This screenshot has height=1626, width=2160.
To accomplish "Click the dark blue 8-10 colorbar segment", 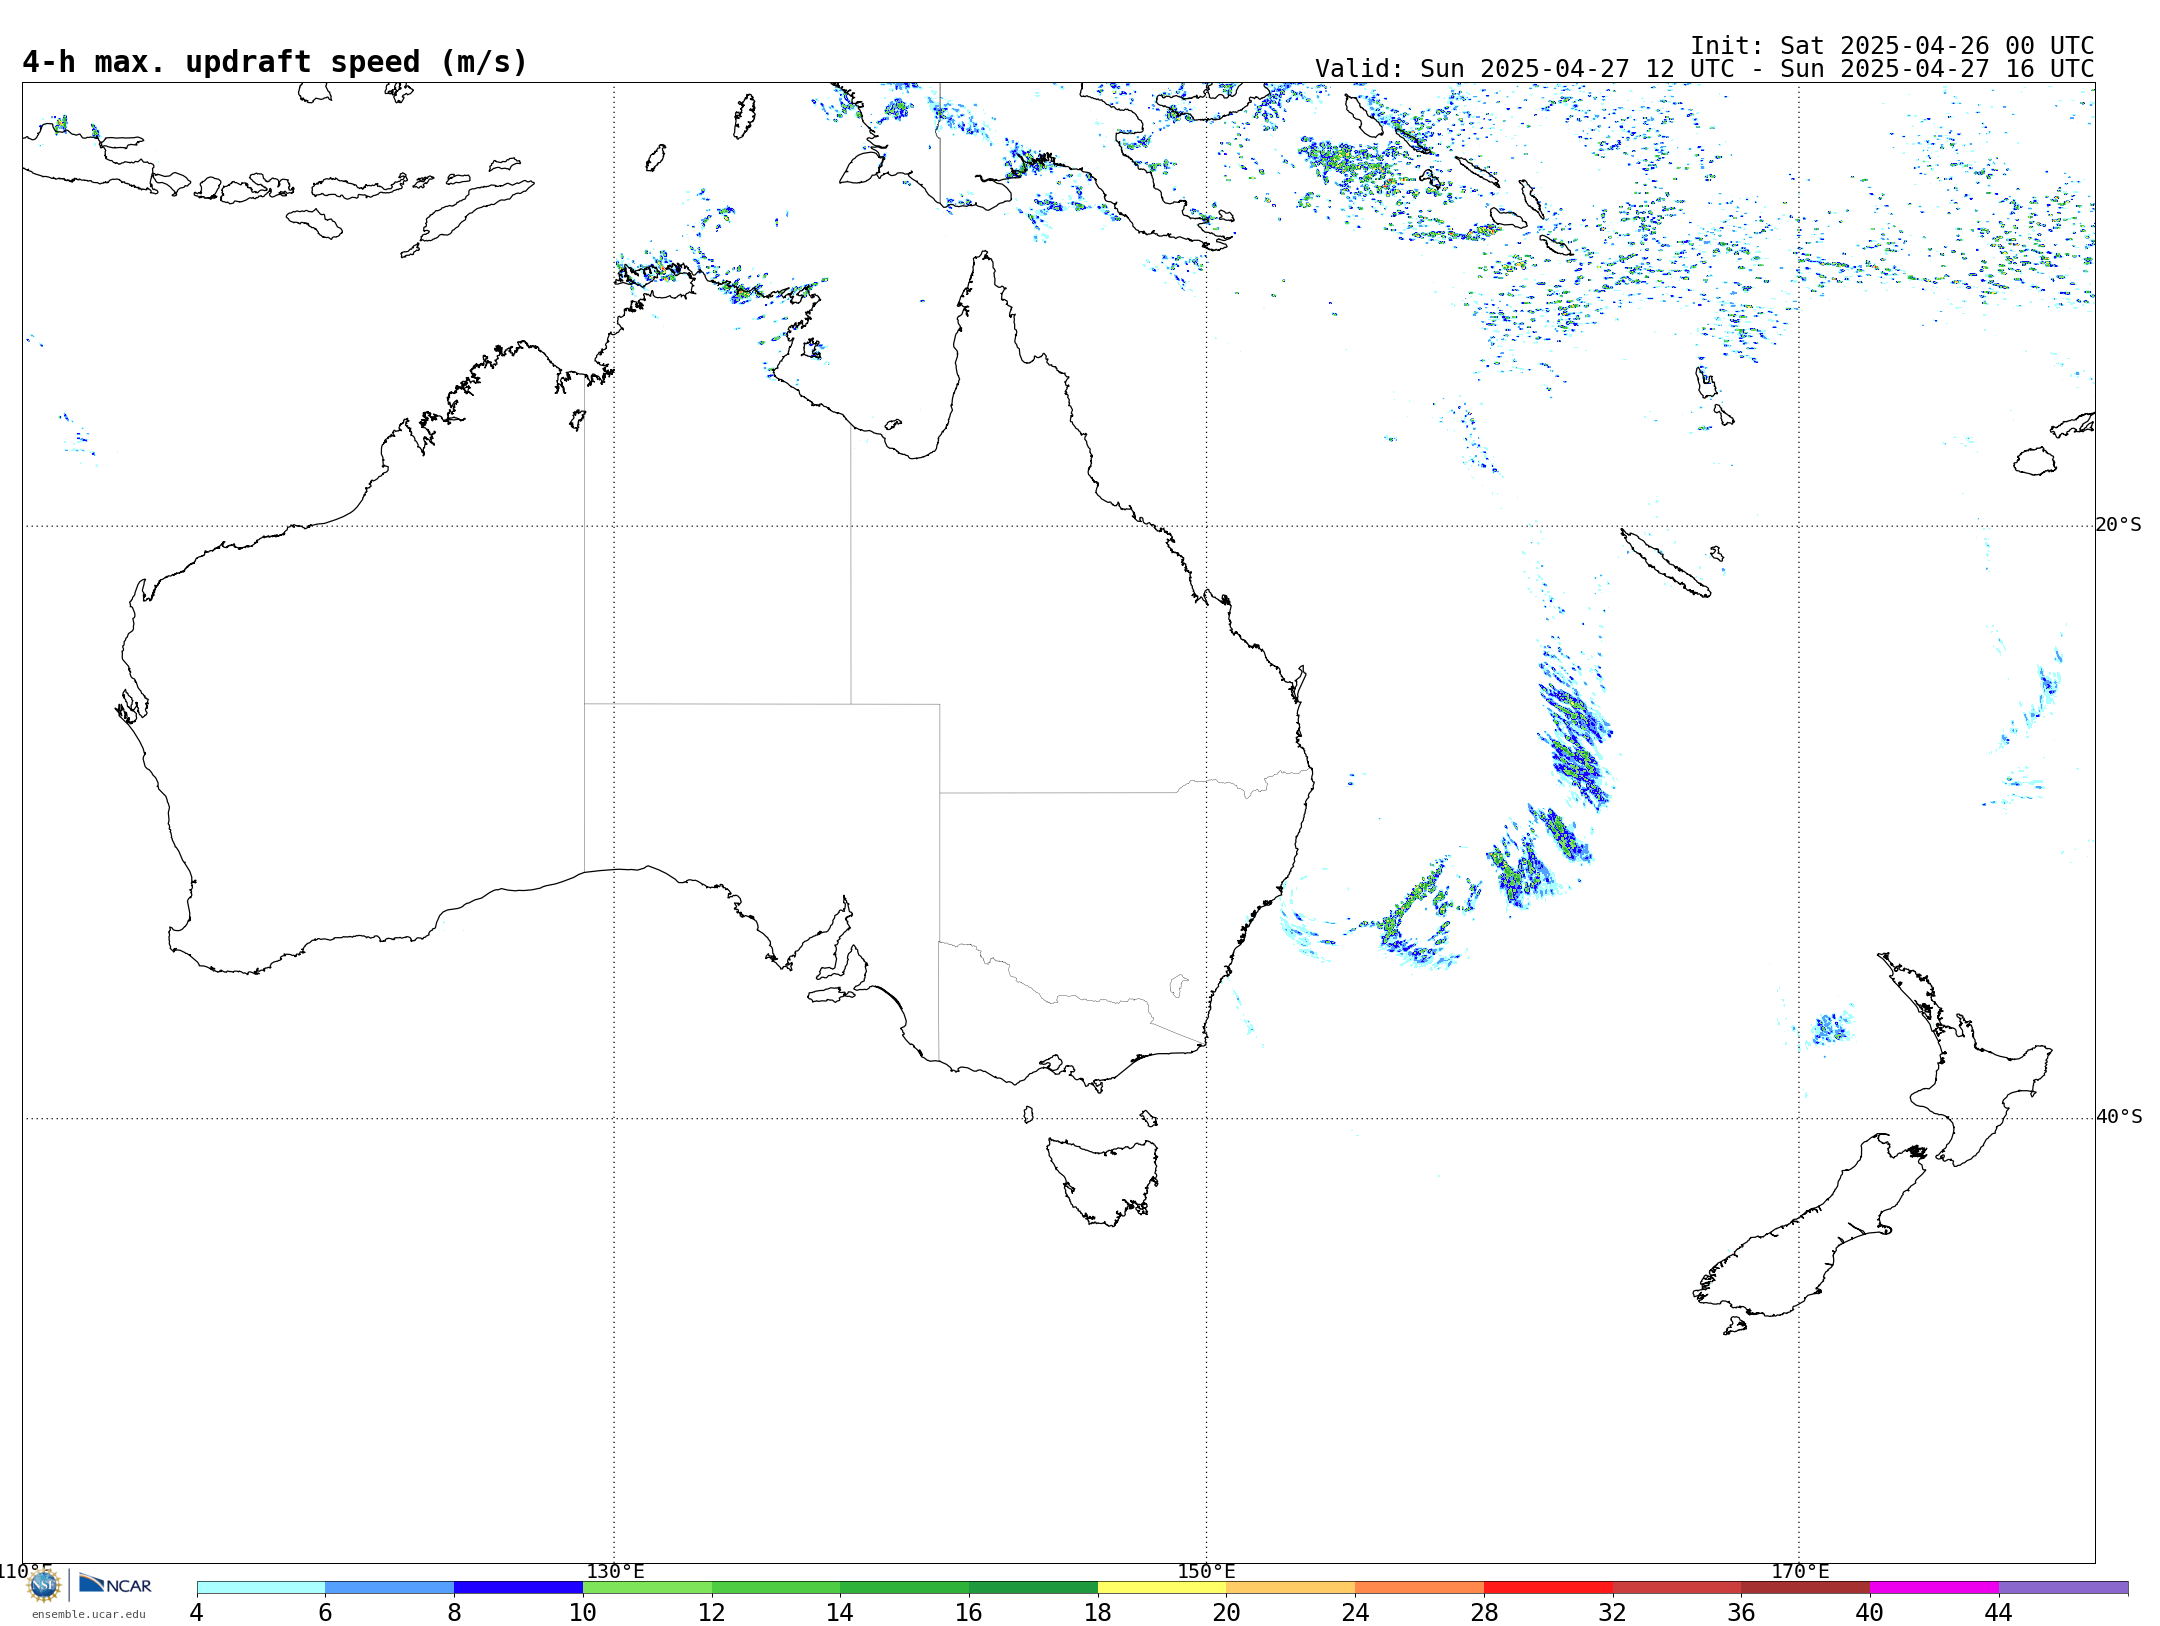I will coord(518,1588).
